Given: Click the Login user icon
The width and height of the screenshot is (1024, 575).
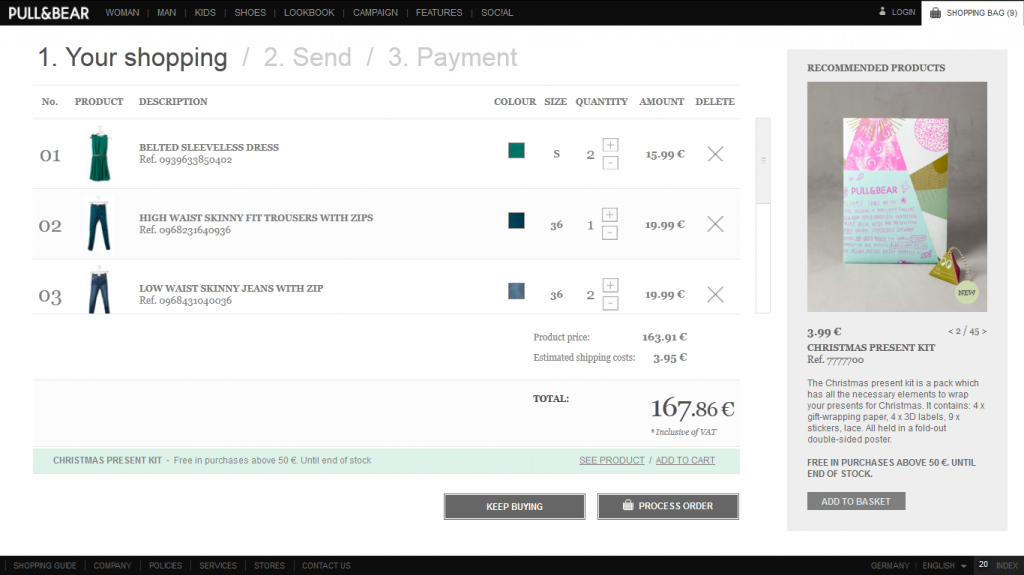Looking at the screenshot, I should pyautogui.click(x=882, y=12).
